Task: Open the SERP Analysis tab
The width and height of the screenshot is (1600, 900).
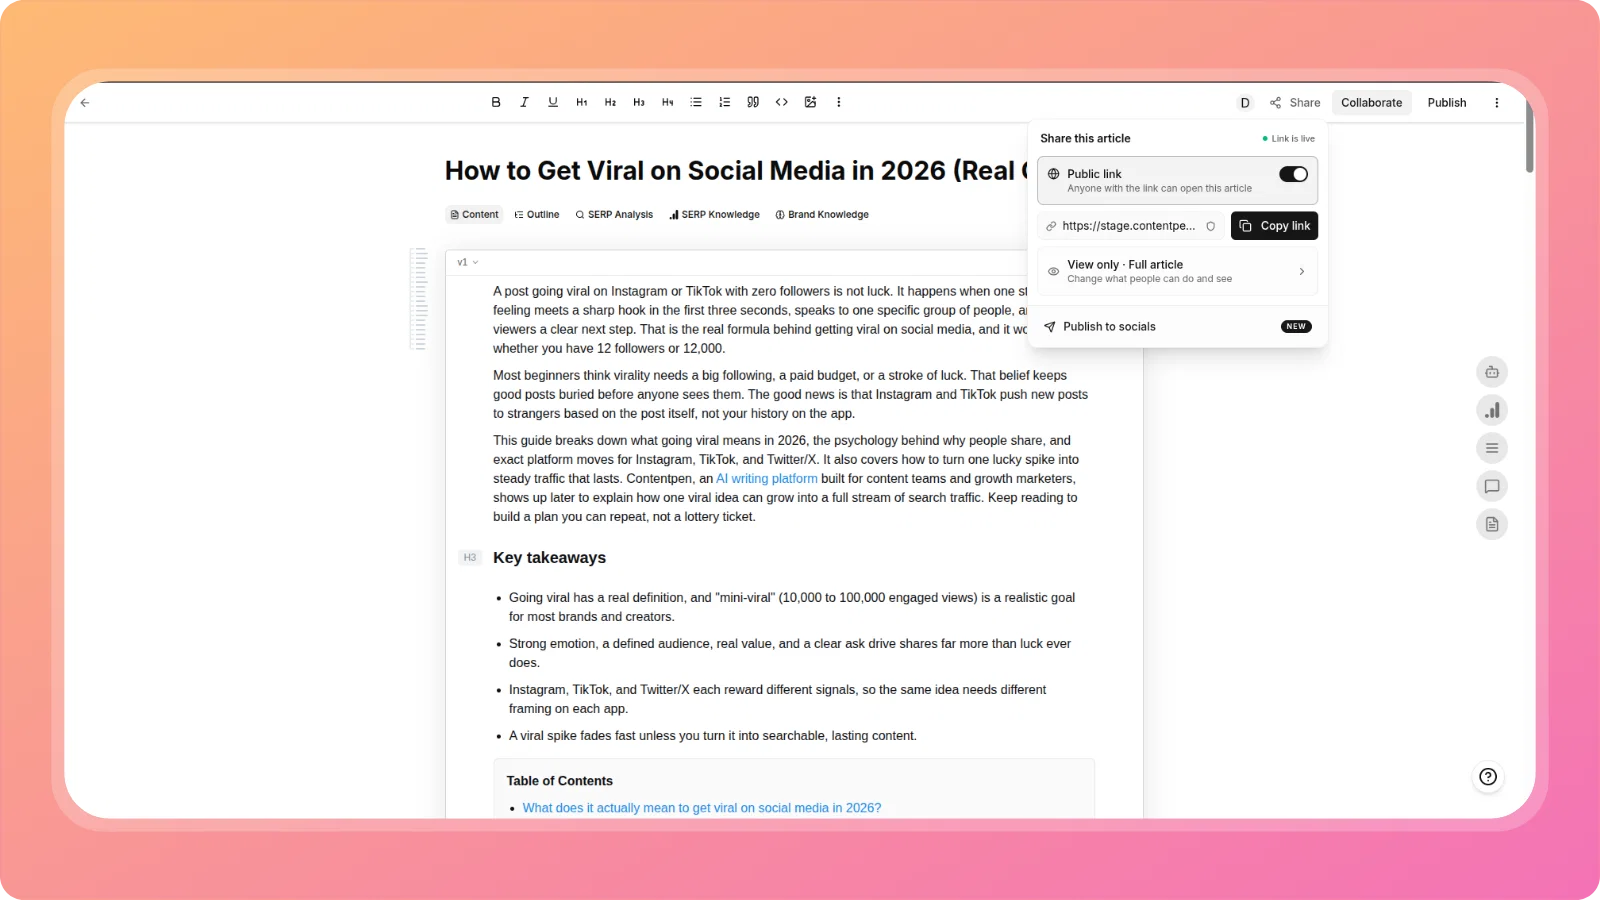Action: (x=614, y=215)
